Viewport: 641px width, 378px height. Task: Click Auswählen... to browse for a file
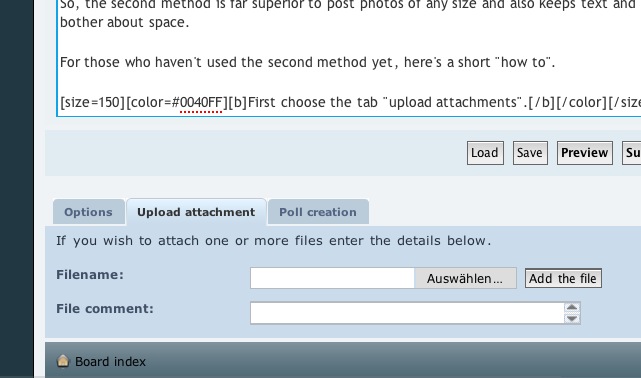(x=465, y=278)
